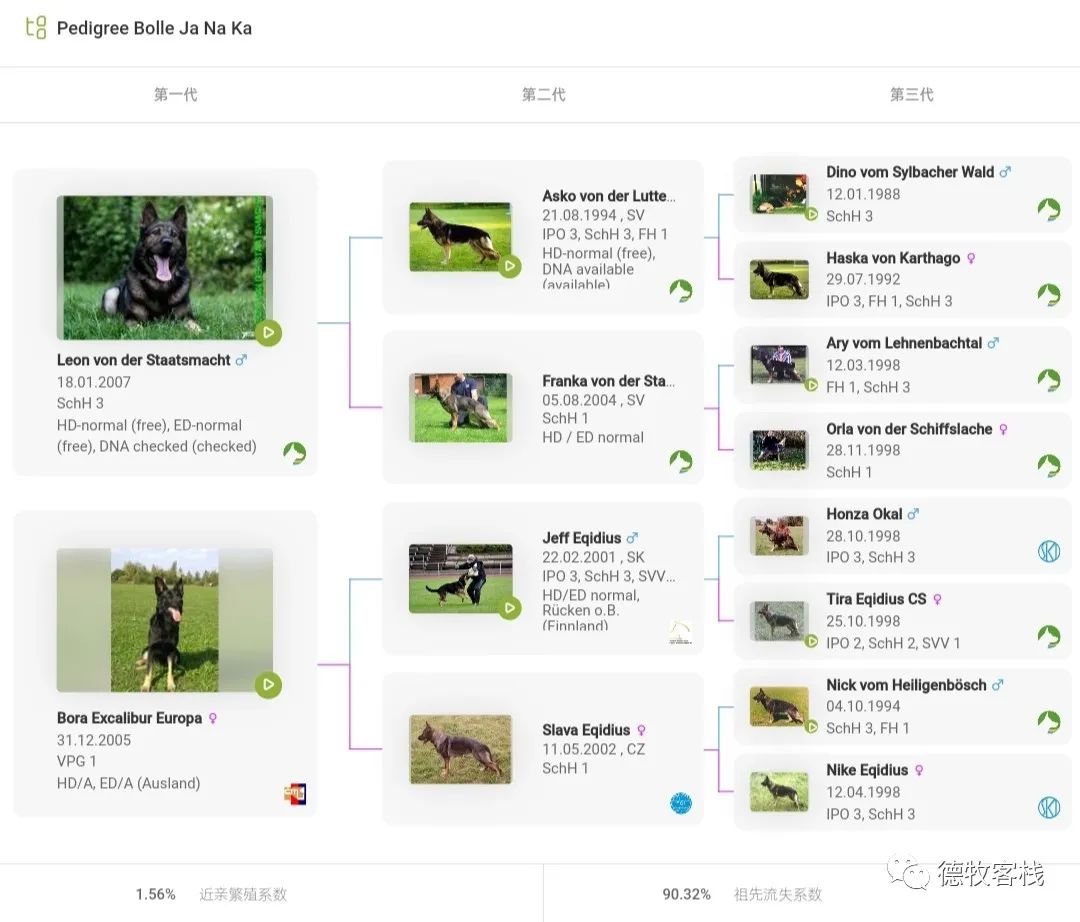Image resolution: width=1080 pixels, height=922 pixels.
Task: Open Haska von Karthago name link
Action: (893, 258)
